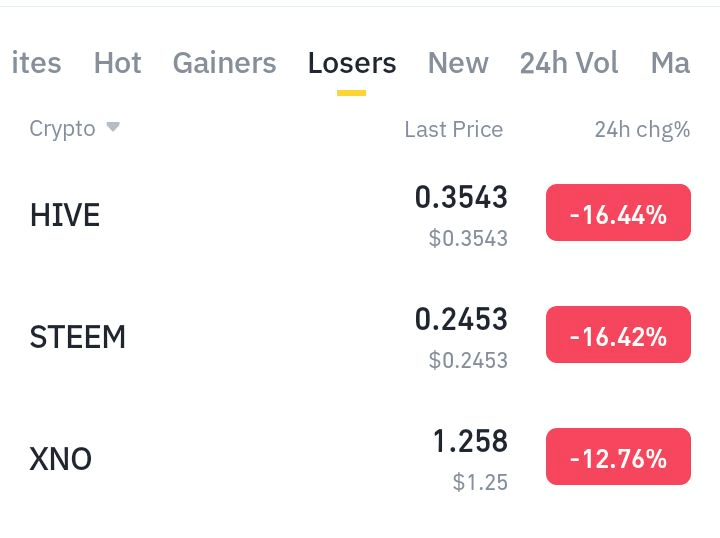Open the Gainers tab

[224, 63]
